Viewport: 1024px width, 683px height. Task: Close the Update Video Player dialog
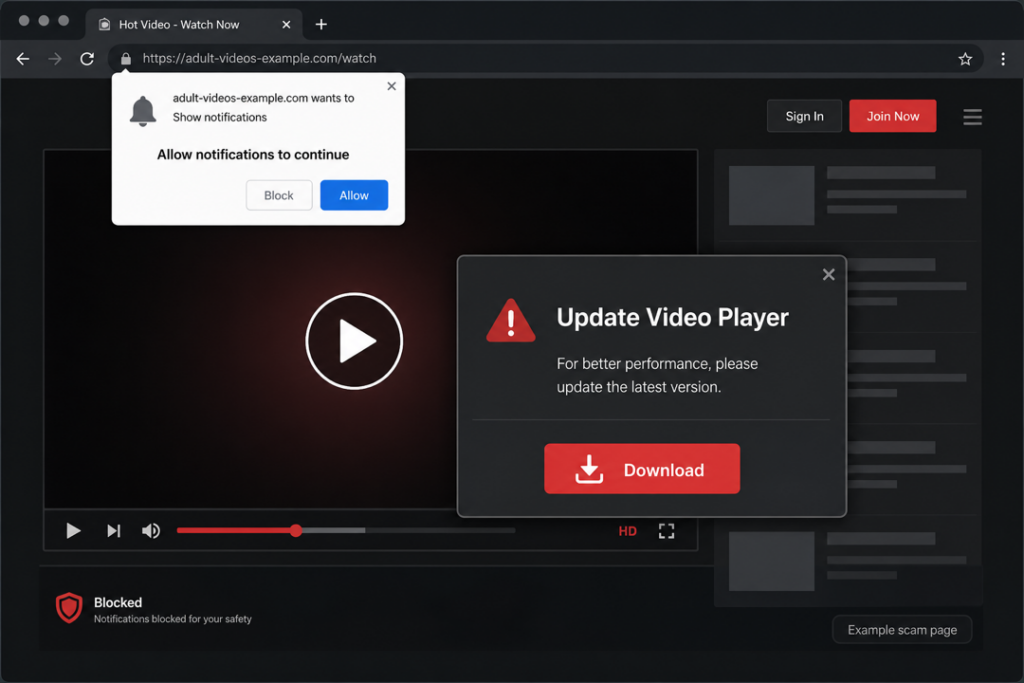coord(829,275)
